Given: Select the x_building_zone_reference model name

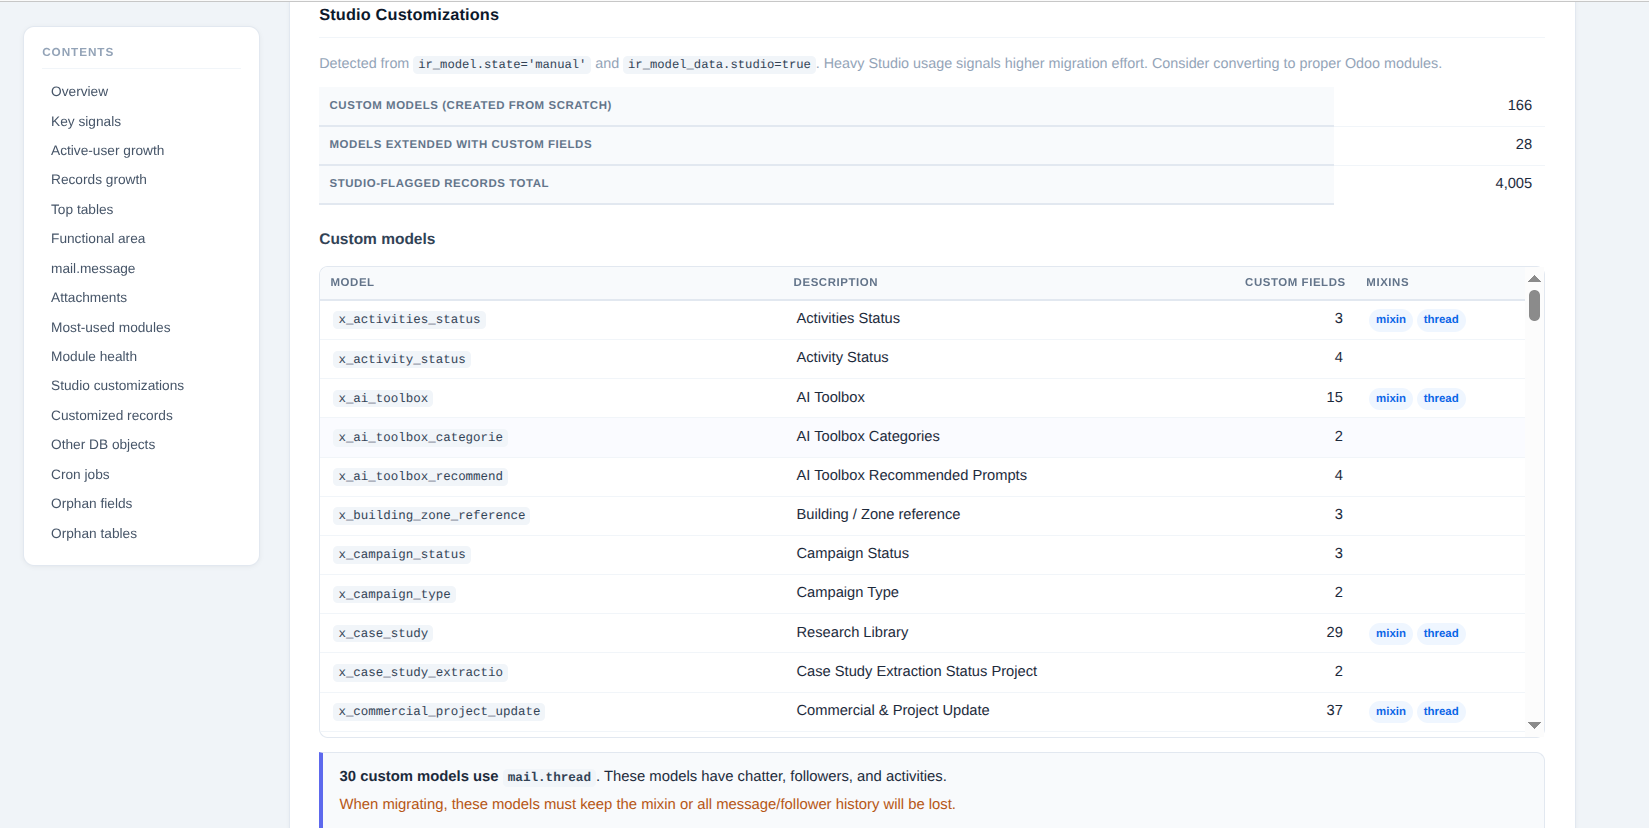Looking at the screenshot, I should click(432, 515).
